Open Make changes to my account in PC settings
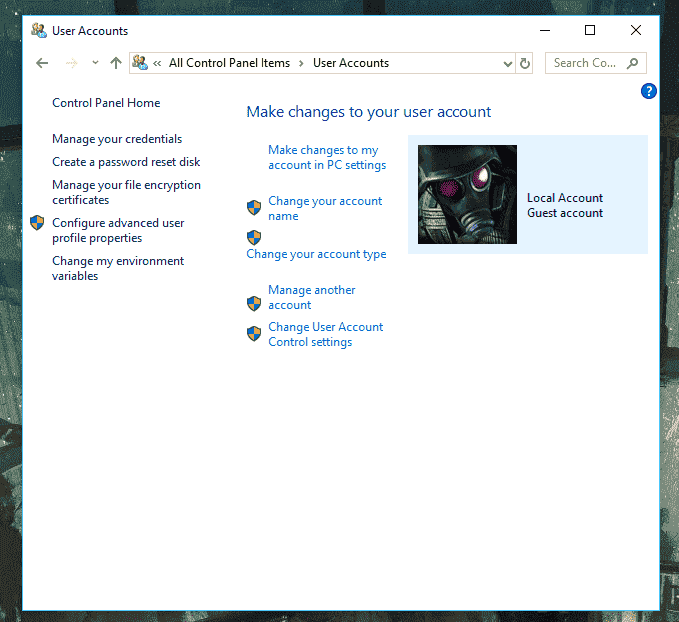This screenshot has height=622, width=679. (x=327, y=157)
